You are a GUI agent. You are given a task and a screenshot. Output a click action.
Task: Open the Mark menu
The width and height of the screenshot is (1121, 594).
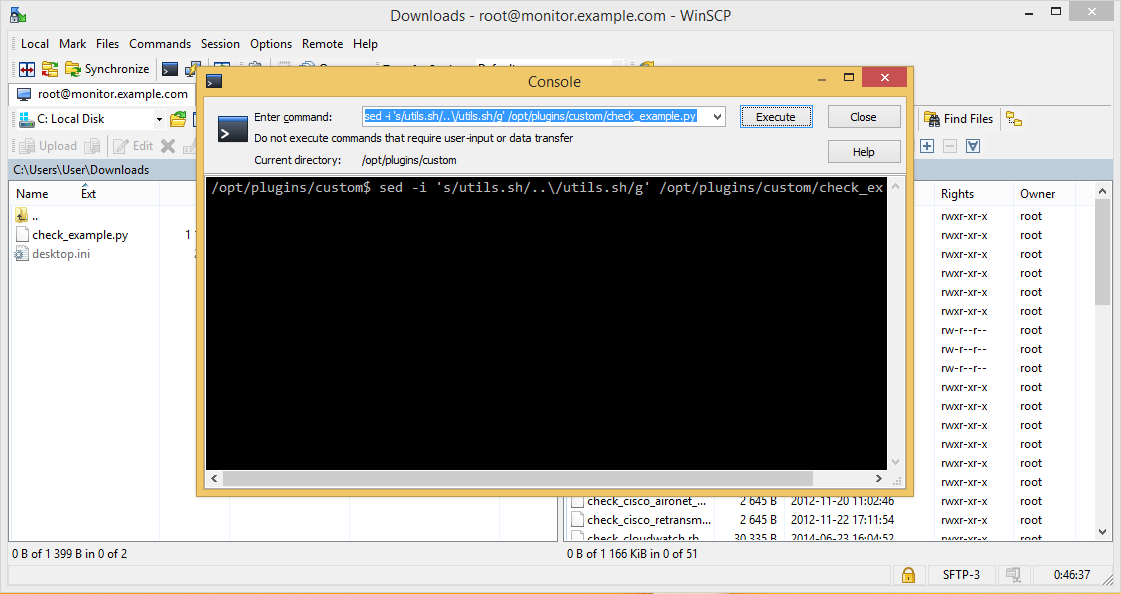tap(72, 44)
